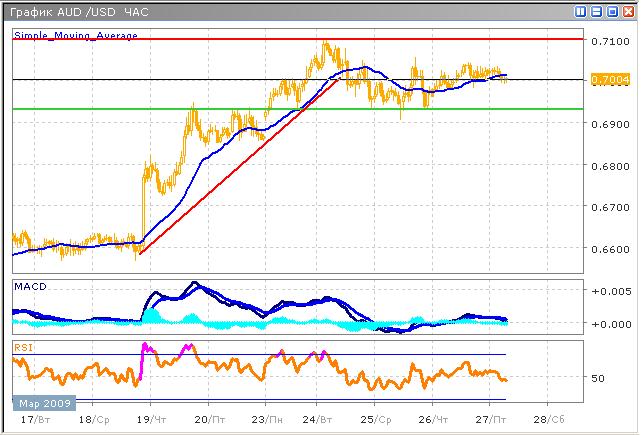Click the horizontal split icon in title bar
This screenshot has height=435, width=644.
[597, 12]
